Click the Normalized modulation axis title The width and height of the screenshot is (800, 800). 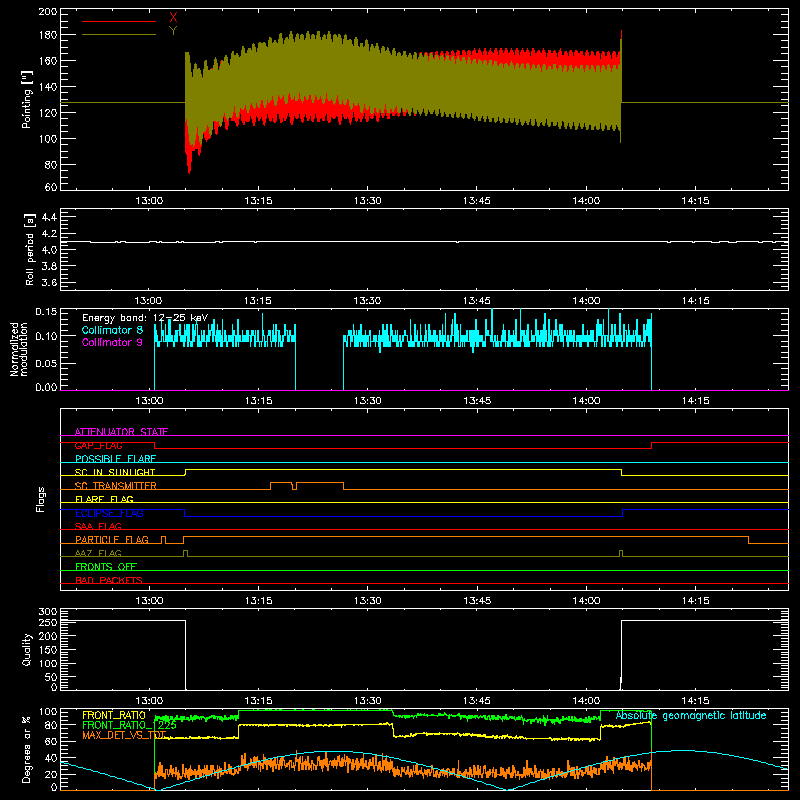[19, 349]
